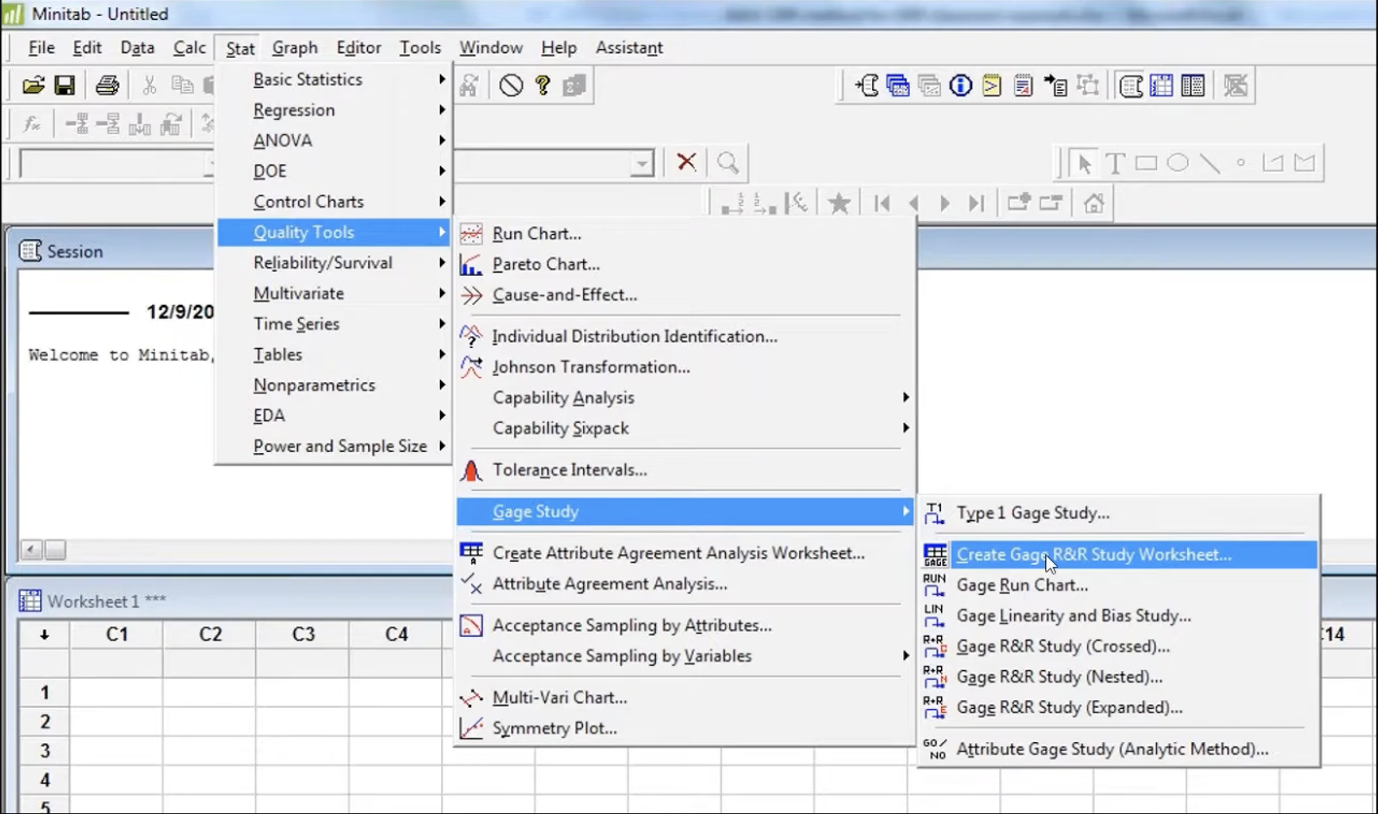The height and width of the screenshot is (814, 1378).
Task: Select Cause-and-Effect menu item
Action: tap(686, 295)
